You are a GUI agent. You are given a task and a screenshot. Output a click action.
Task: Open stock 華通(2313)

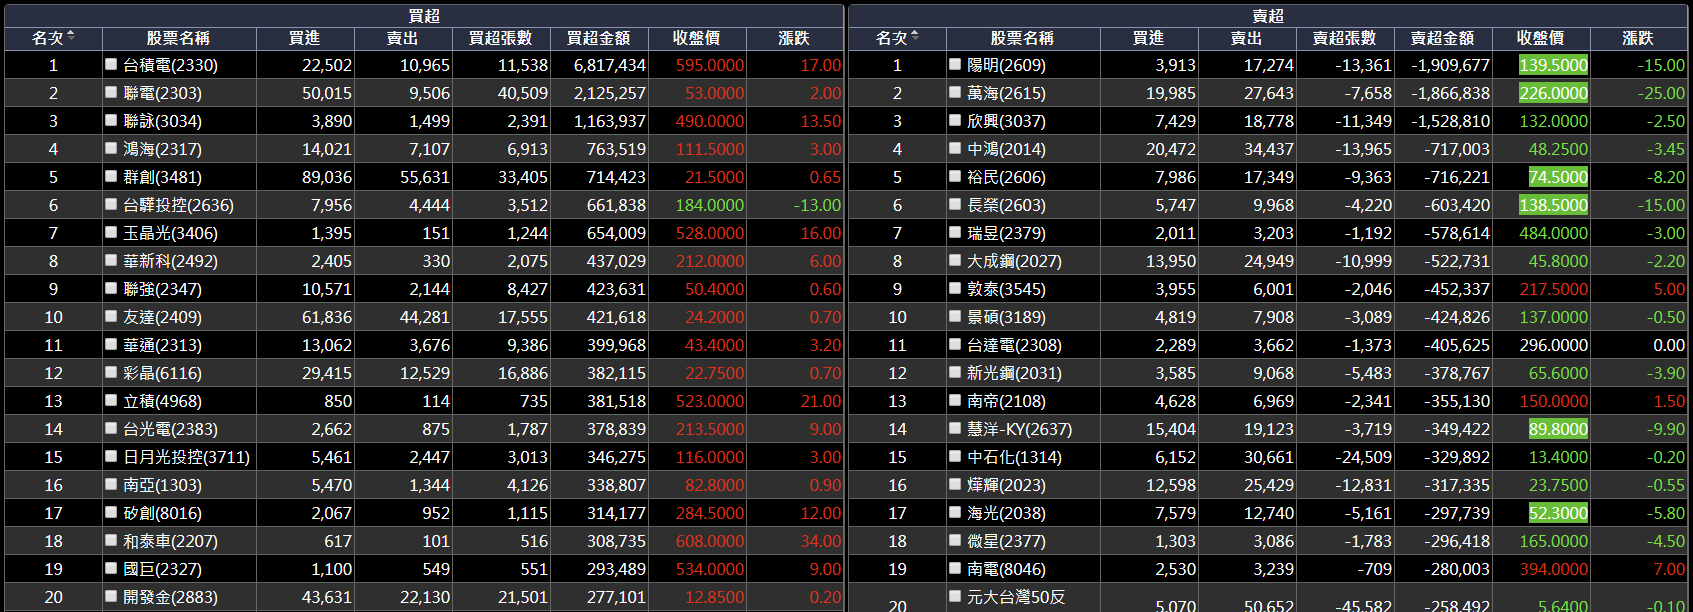[x=162, y=345]
